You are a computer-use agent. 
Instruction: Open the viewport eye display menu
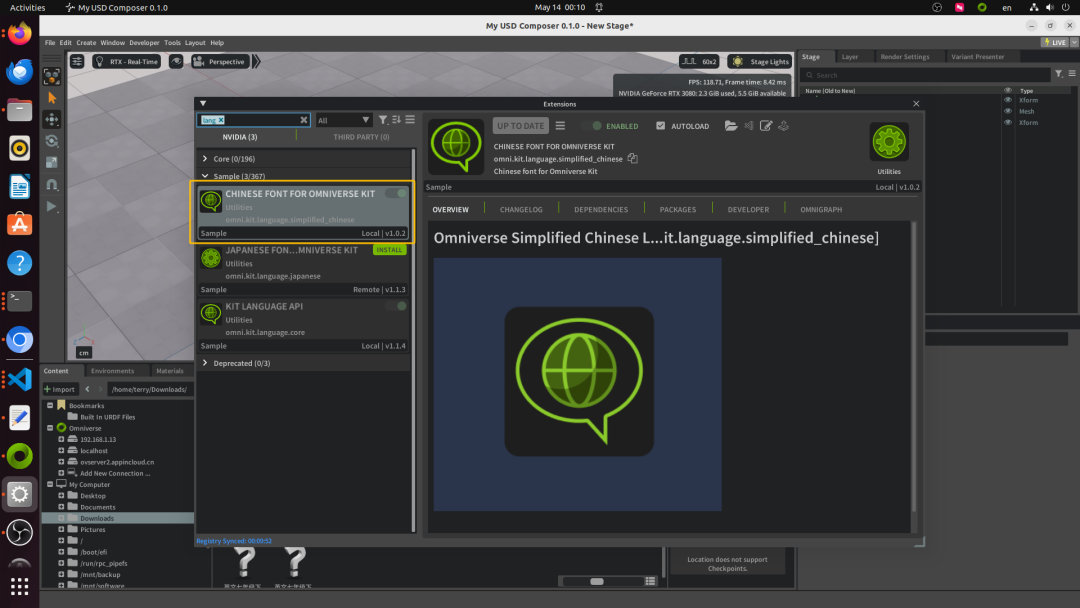pos(176,61)
